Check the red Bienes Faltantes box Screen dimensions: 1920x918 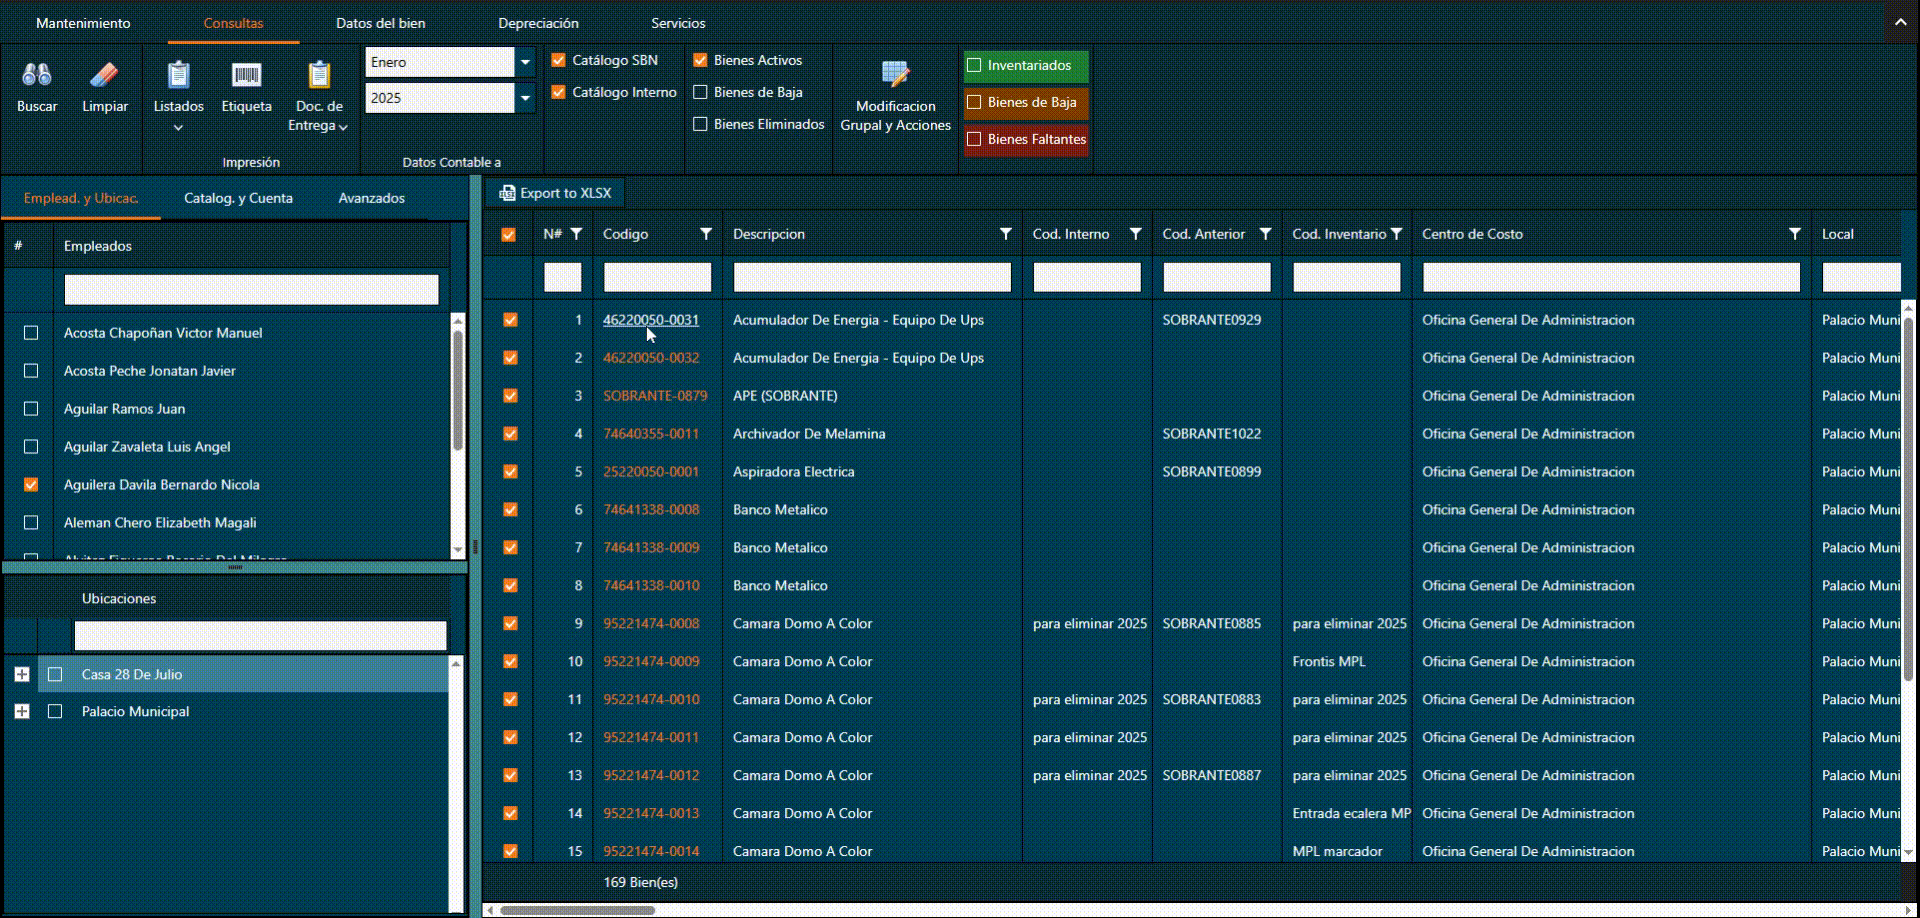[974, 139]
